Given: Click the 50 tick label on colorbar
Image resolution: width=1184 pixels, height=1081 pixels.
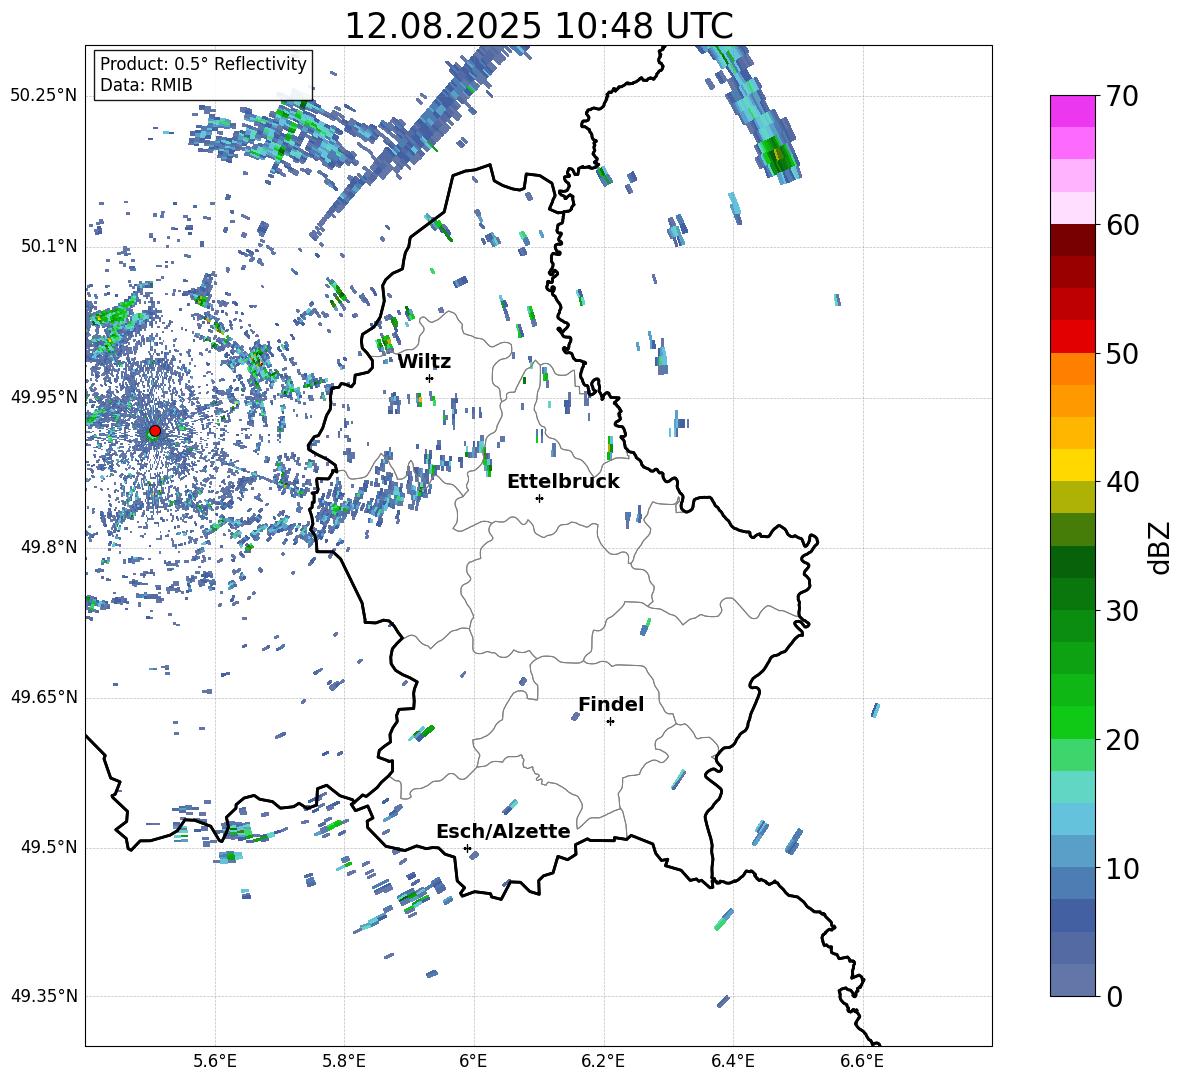Looking at the screenshot, I should (1122, 354).
